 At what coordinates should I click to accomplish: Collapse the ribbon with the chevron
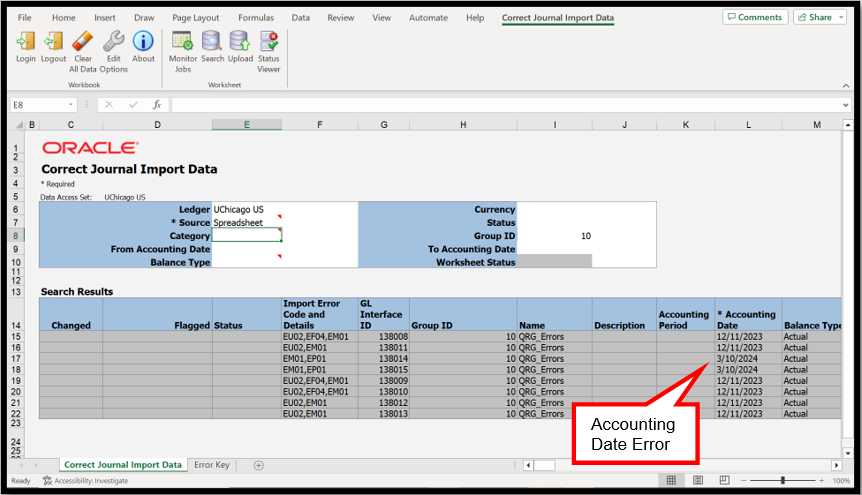pyautogui.click(x=846, y=85)
